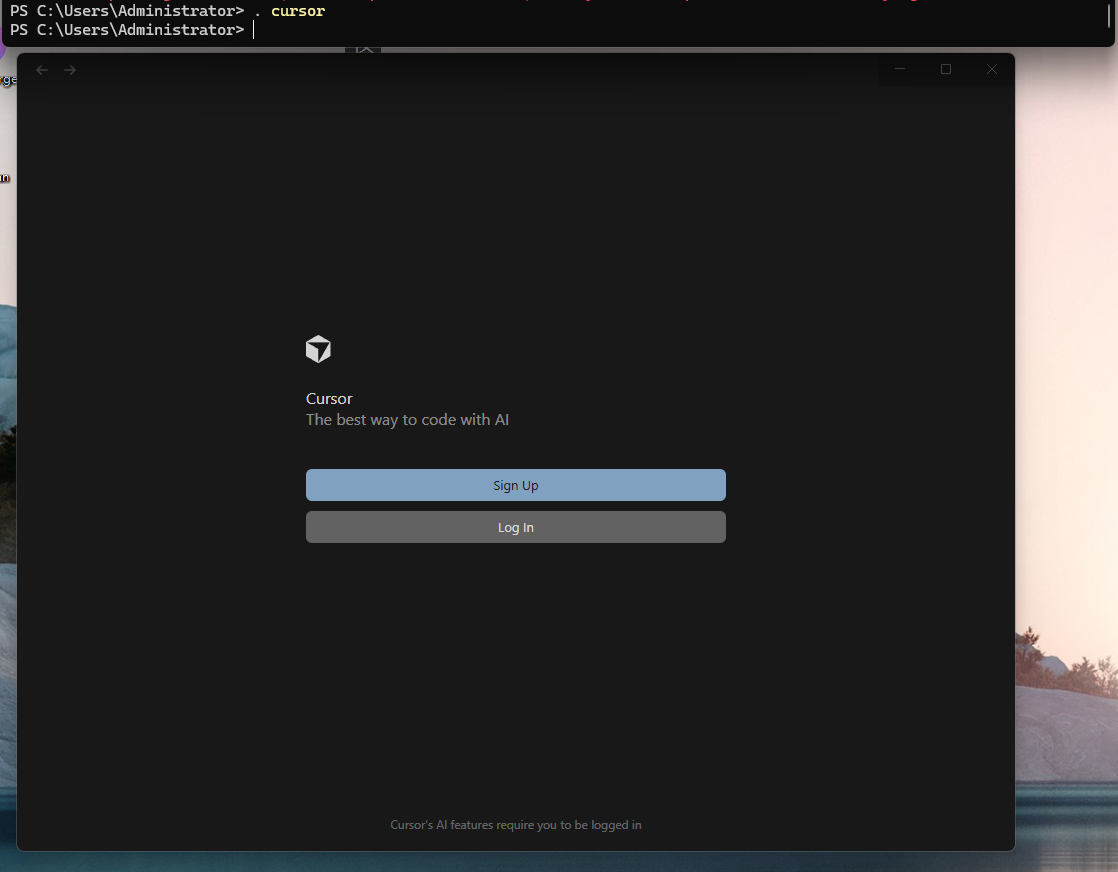Maximize the Cursor login window
The width and height of the screenshot is (1118, 872).
pyautogui.click(x=946, y=69)
